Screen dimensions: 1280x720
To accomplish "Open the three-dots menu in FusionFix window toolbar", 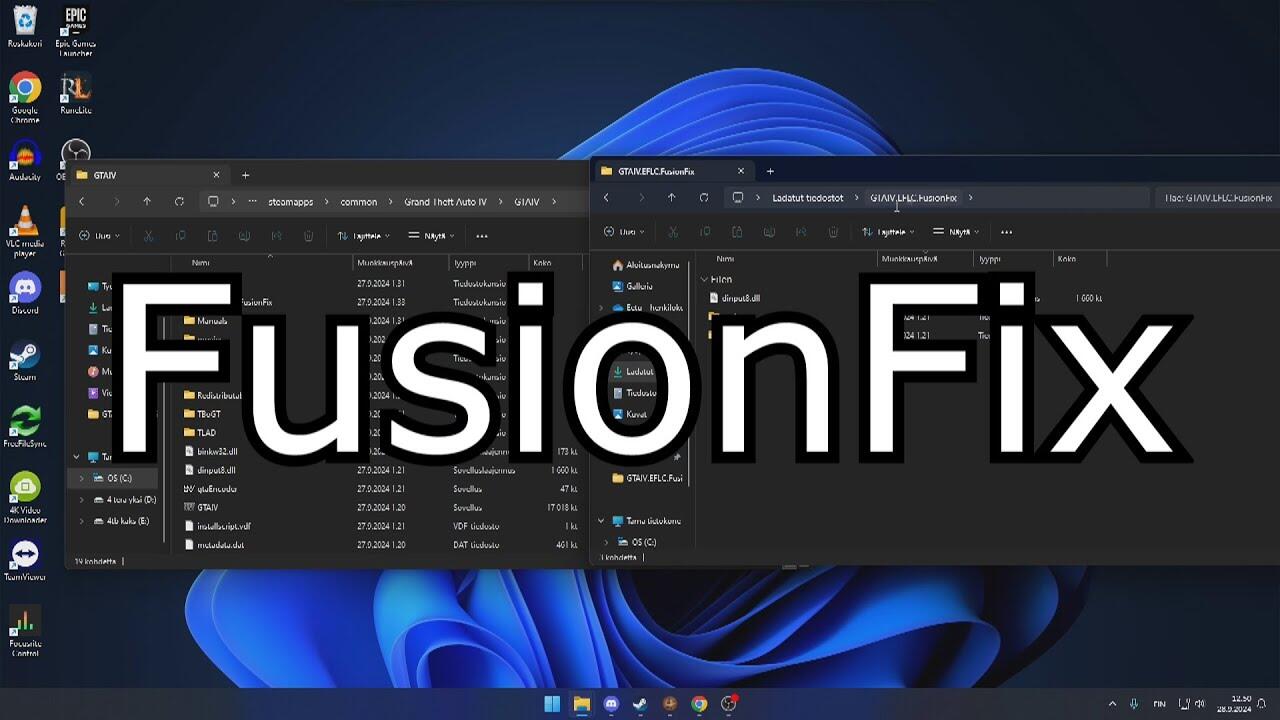I will 1006,232.
